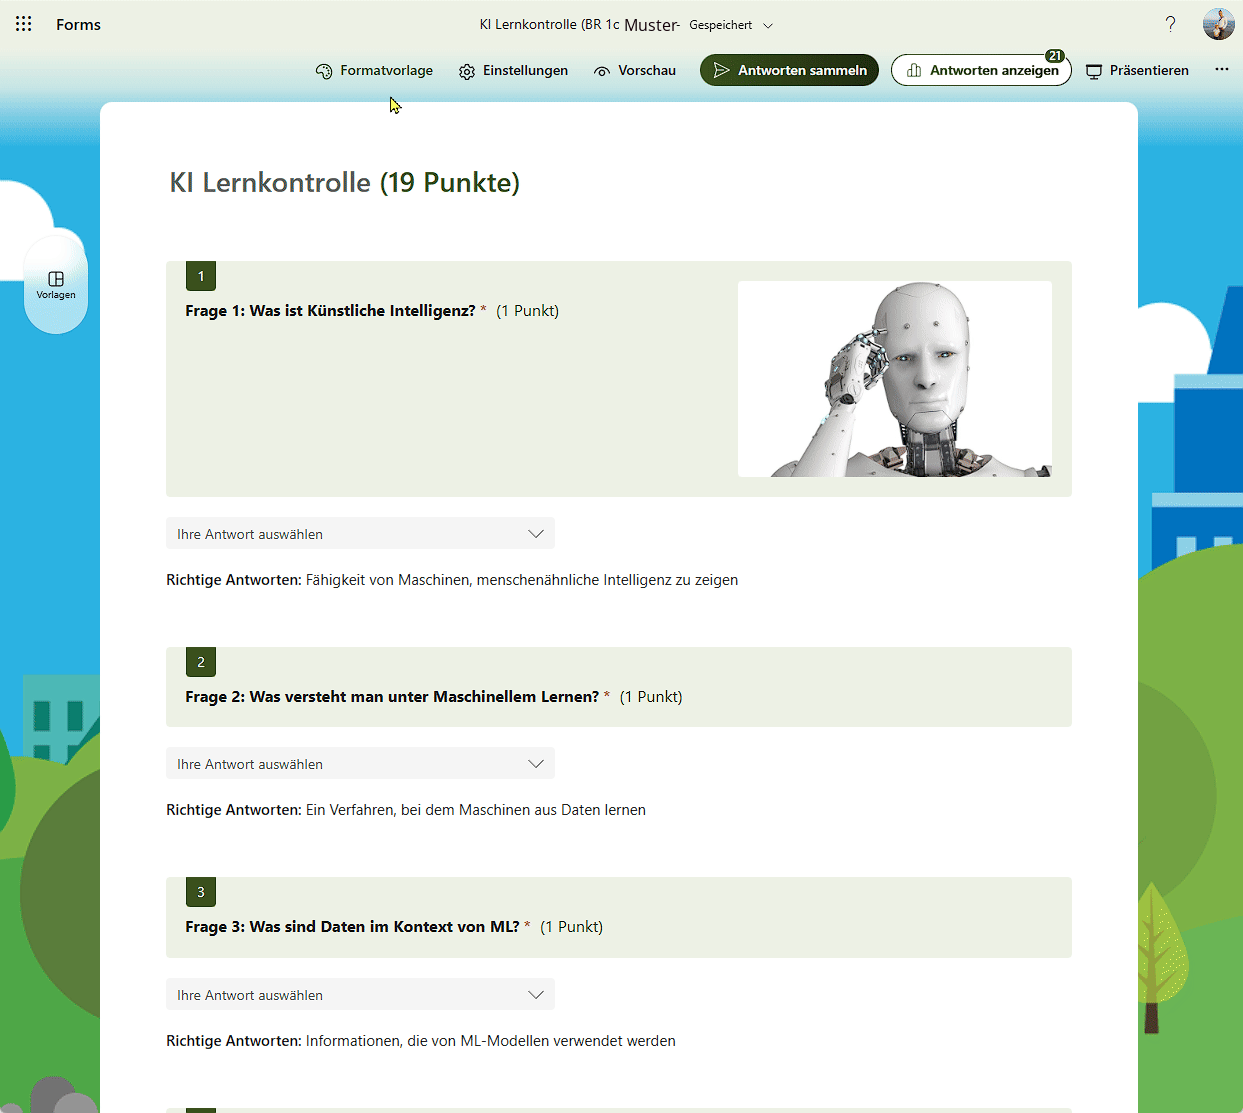Open Formatvorlage style options

374,70
